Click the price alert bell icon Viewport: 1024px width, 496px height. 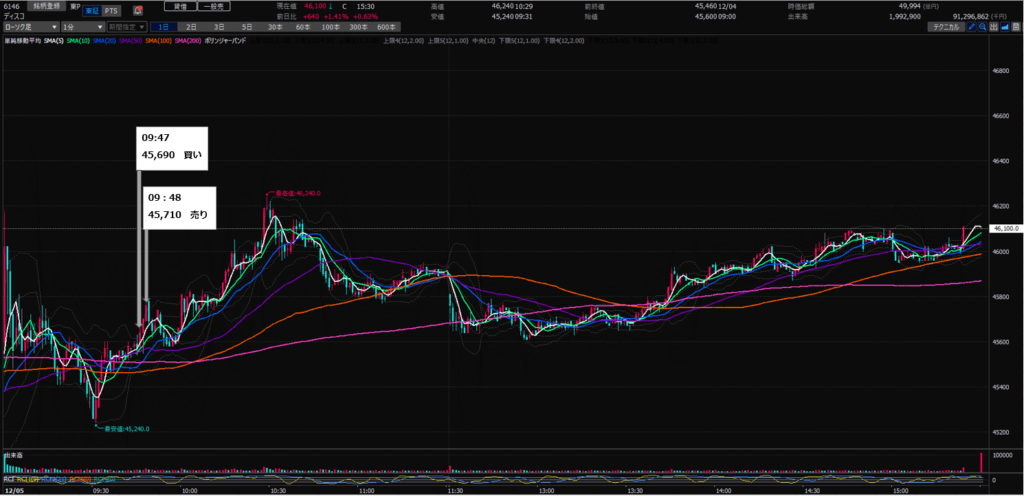[138, 9]
